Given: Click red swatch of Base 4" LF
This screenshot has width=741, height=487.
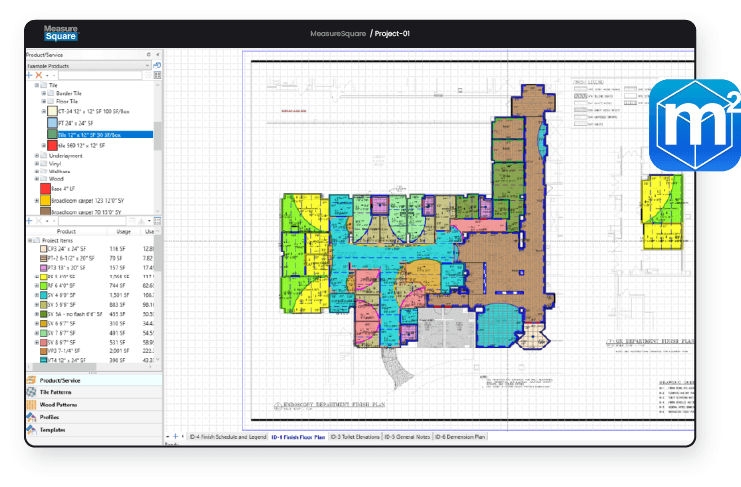Looking at the screenshot, I should coord(45,188).
